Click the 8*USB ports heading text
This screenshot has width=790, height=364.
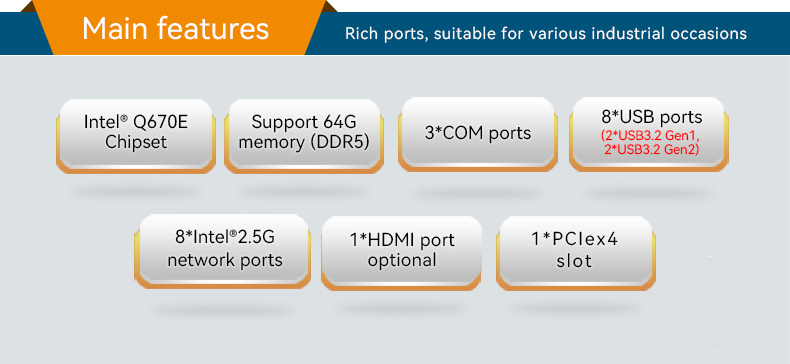coord(651,117)
